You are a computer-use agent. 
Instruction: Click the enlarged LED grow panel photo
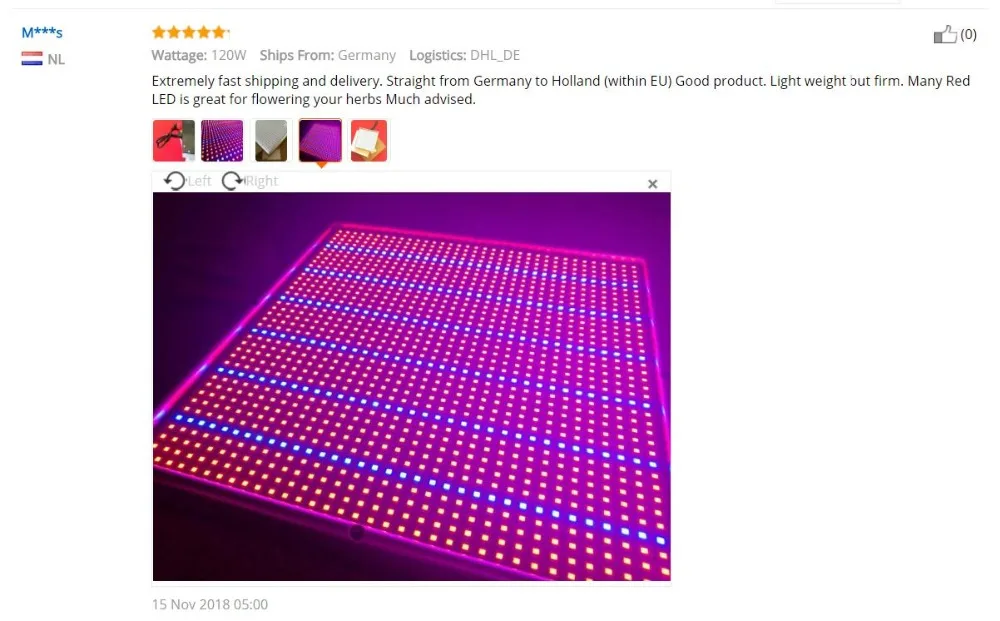click(x=411, y=386)
